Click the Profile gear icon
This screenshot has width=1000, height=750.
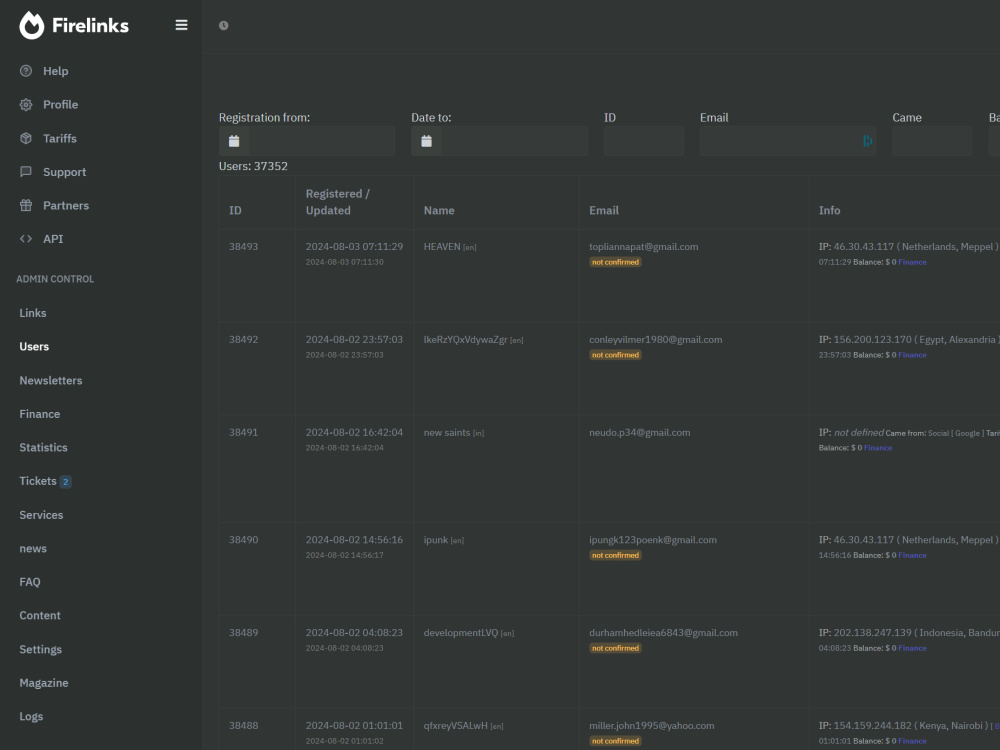pyautogui.click(x=26, y=105)
